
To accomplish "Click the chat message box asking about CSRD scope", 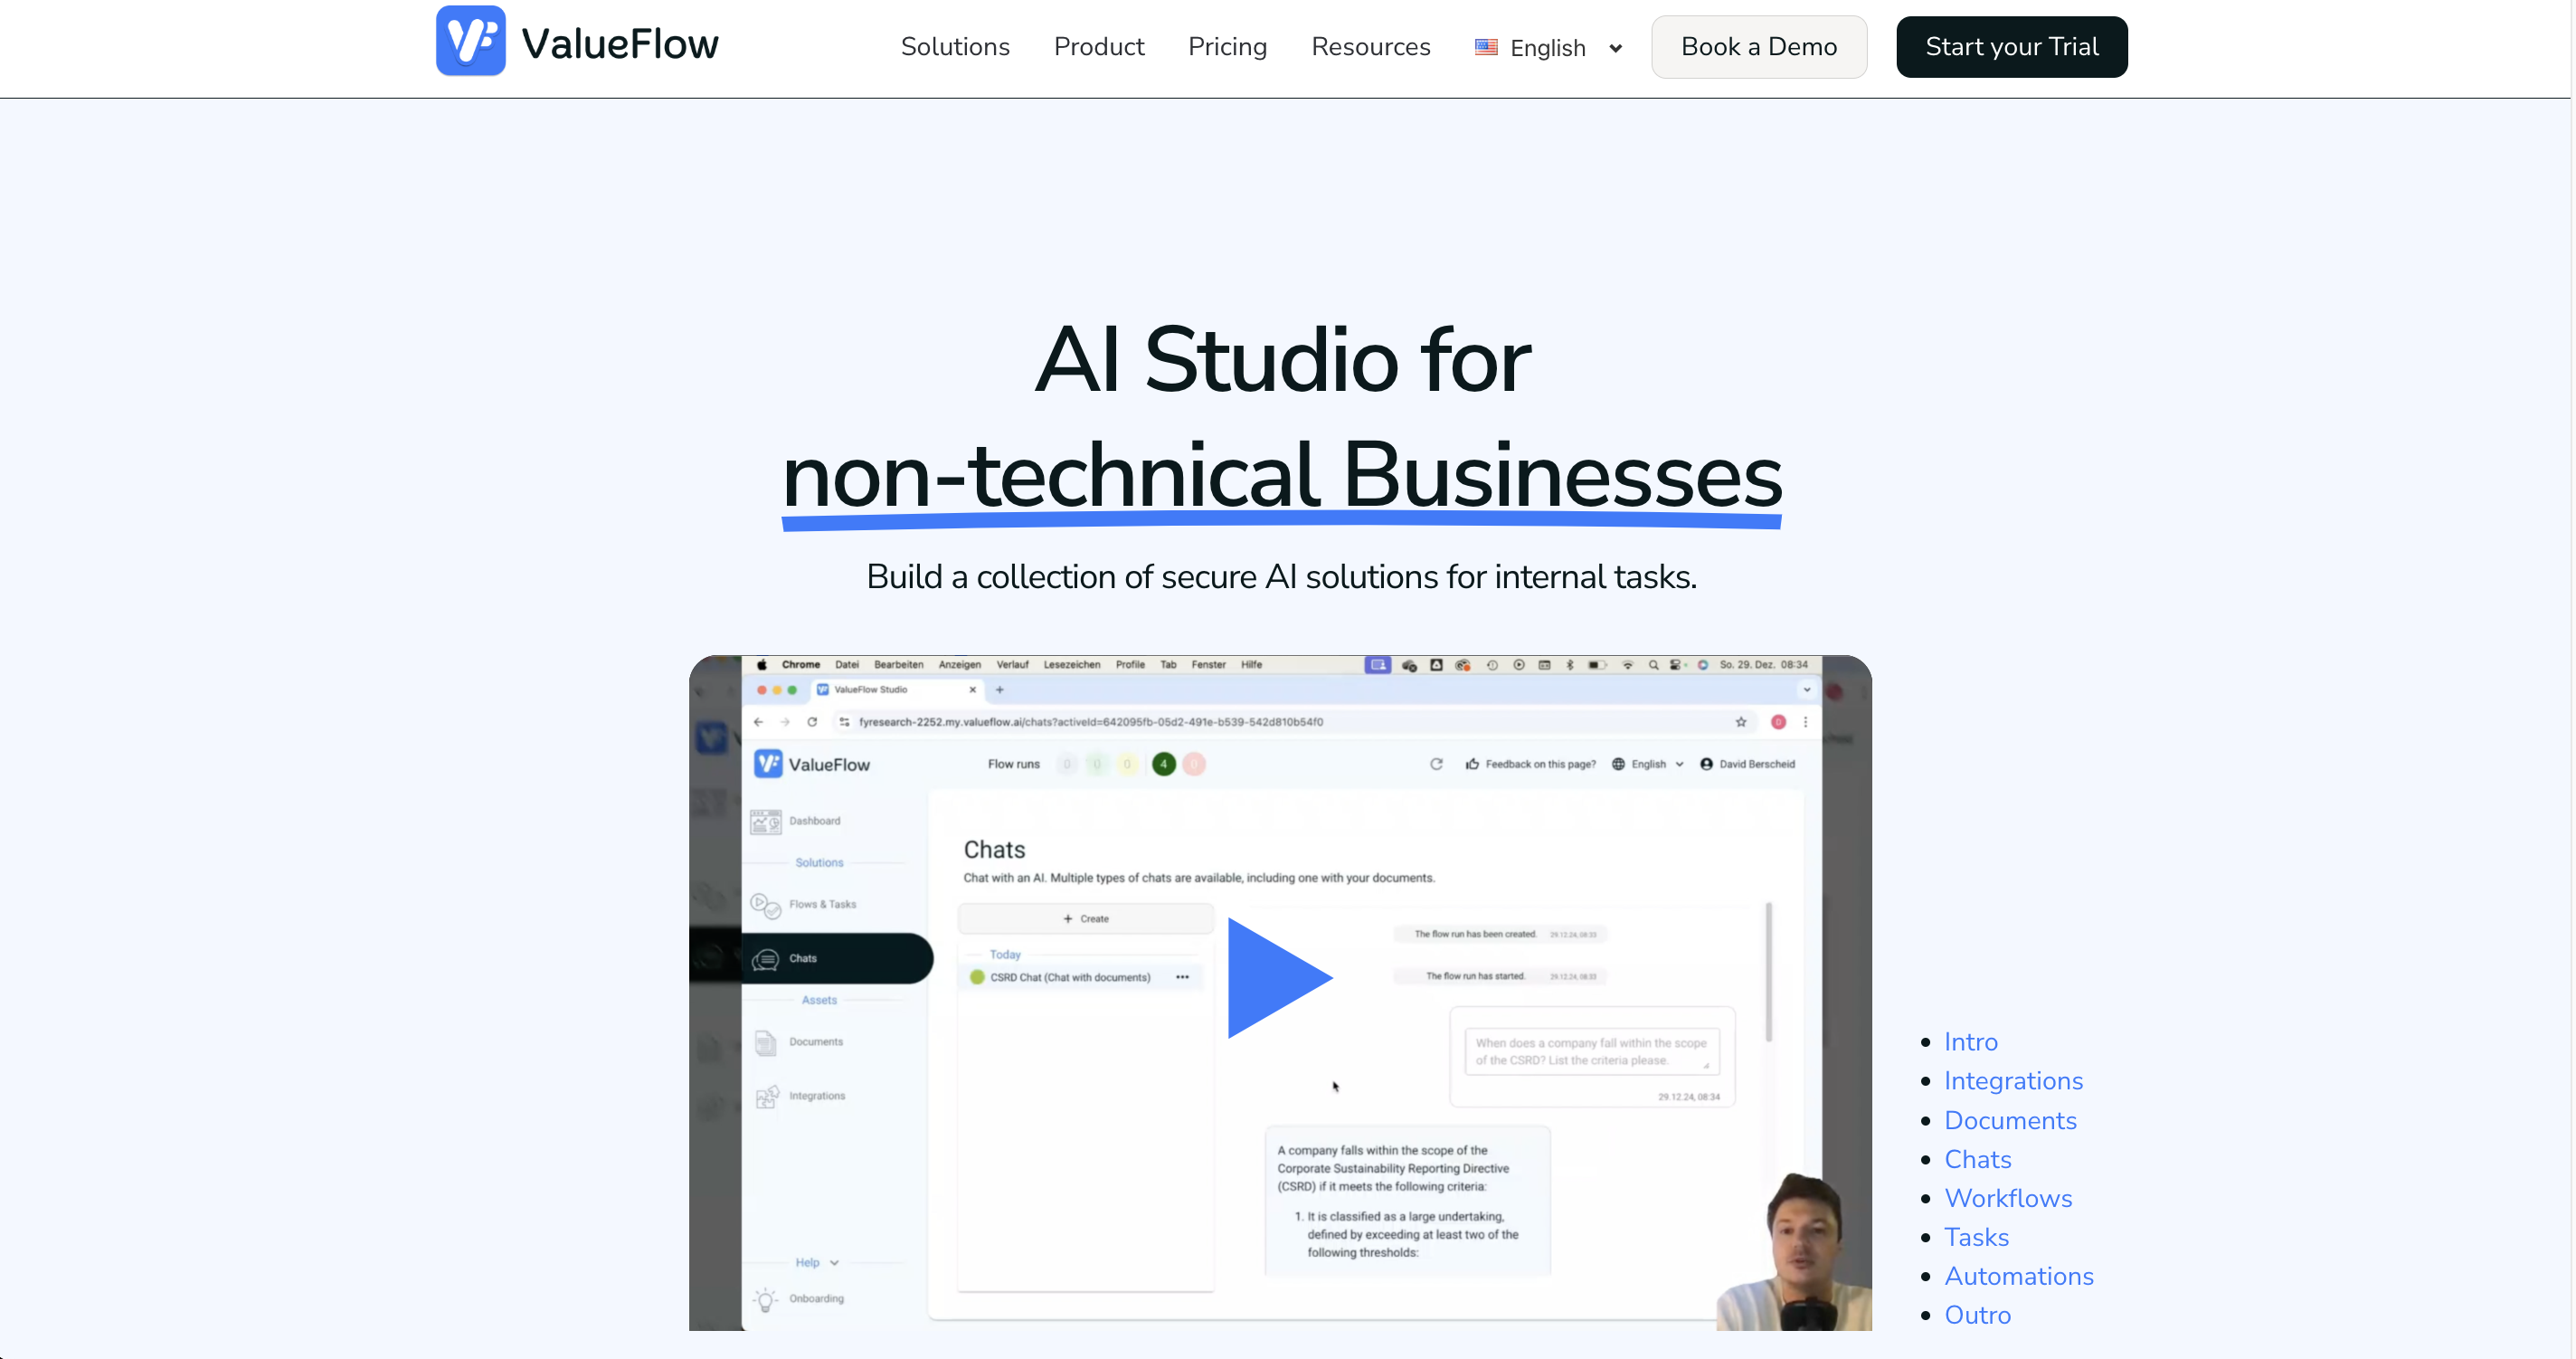I will point(1592,1052).
